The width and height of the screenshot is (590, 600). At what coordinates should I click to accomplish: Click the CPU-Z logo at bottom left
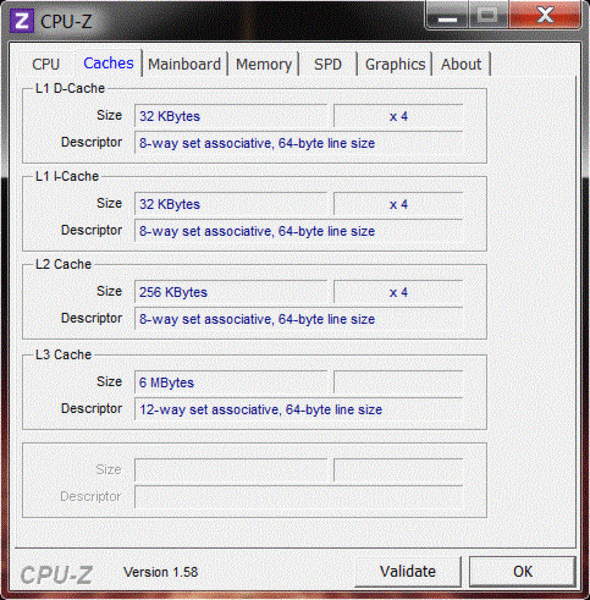[57, 575]
